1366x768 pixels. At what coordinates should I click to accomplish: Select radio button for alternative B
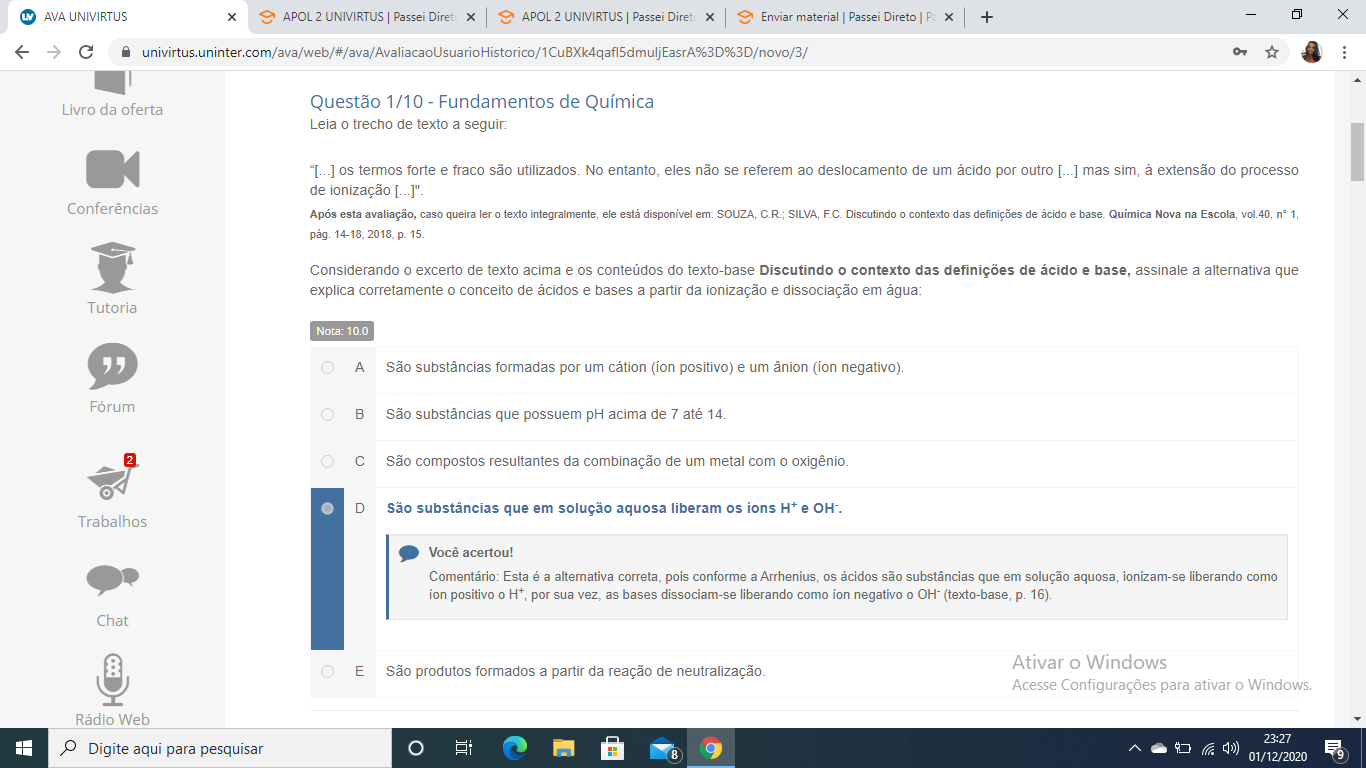click(x=327, y=414)
